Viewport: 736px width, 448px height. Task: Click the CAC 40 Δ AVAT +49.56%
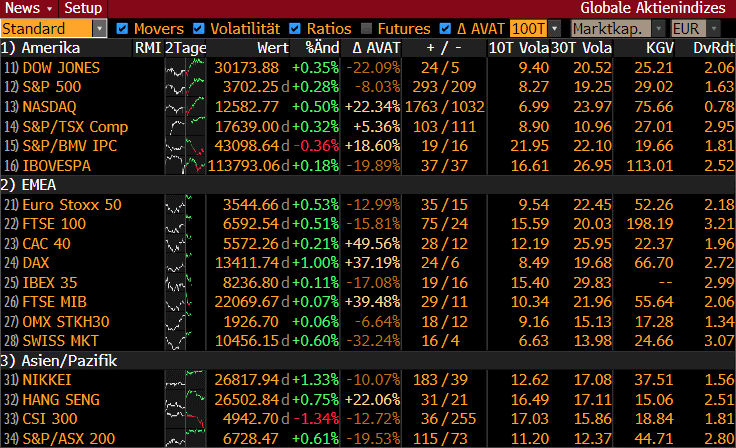373,244
